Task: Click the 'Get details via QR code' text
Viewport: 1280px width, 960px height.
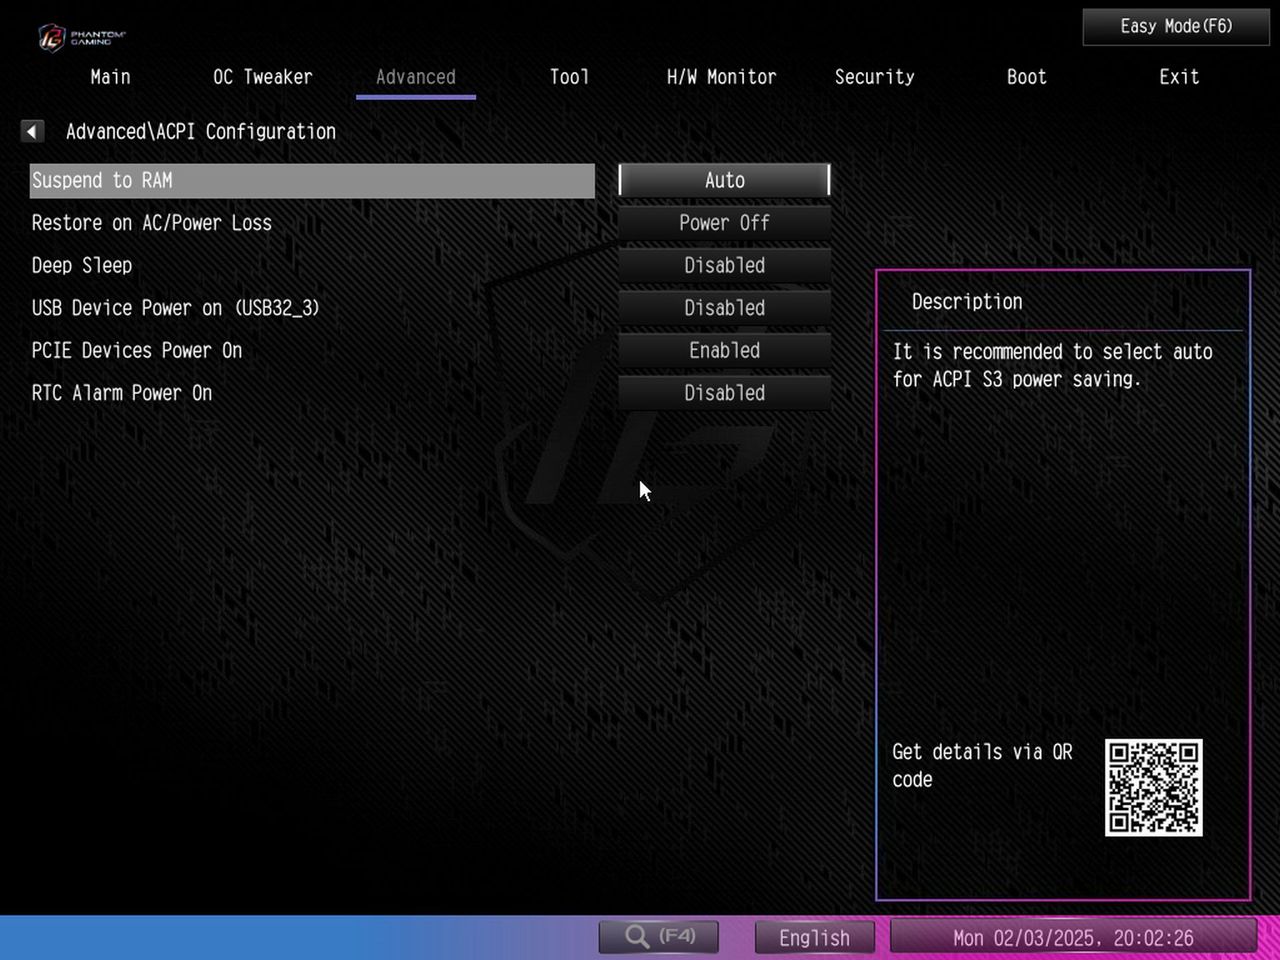Action: coord(982,765)
